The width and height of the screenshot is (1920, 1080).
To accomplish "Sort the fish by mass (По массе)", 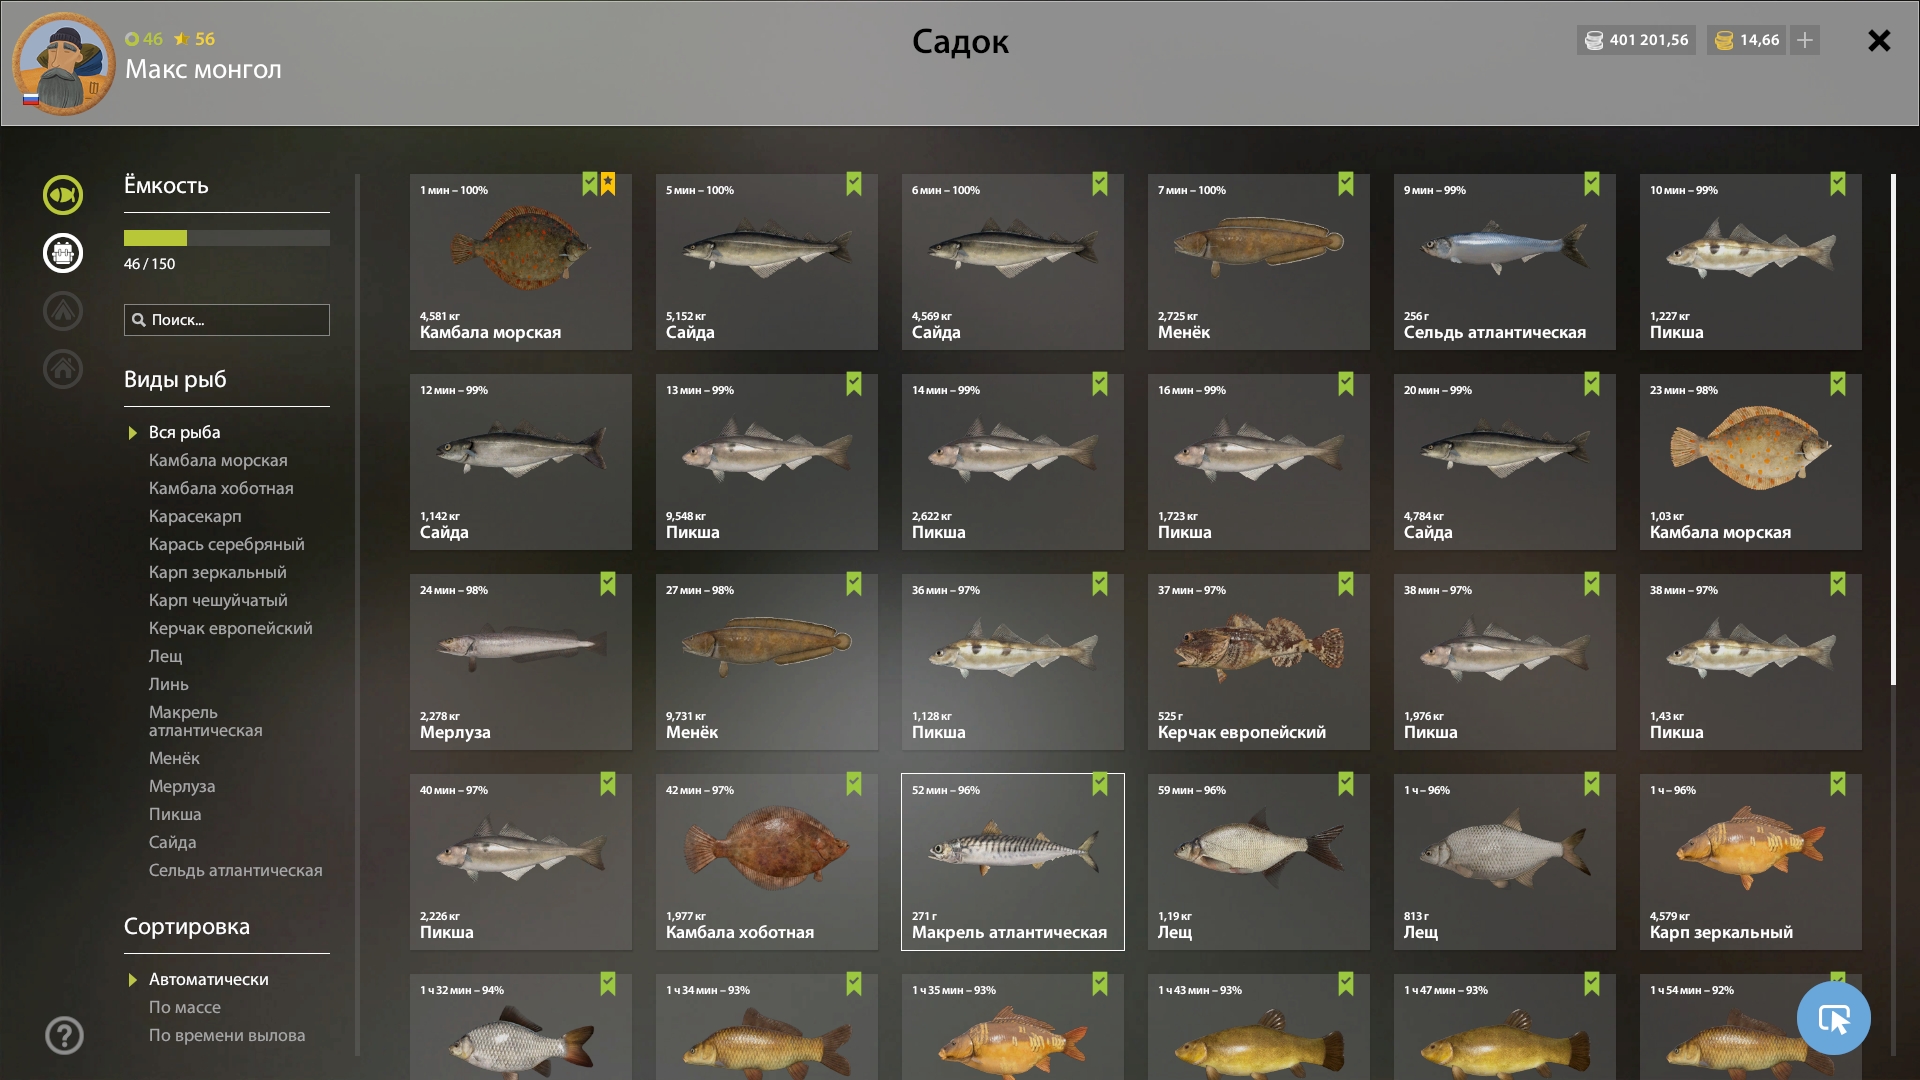I will pyautogui.click(x=185, y=1007).
